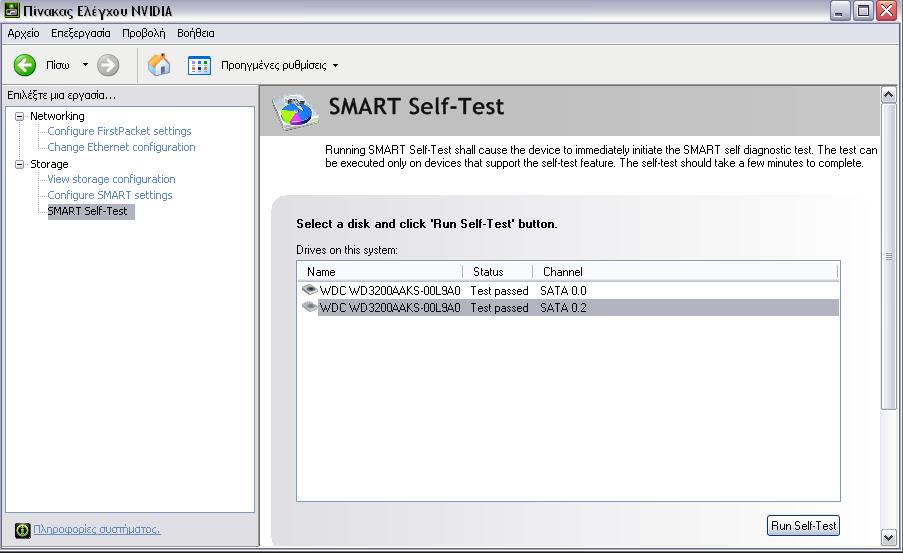Click the Πίσω label next to Back arrow

click(58, 65)
